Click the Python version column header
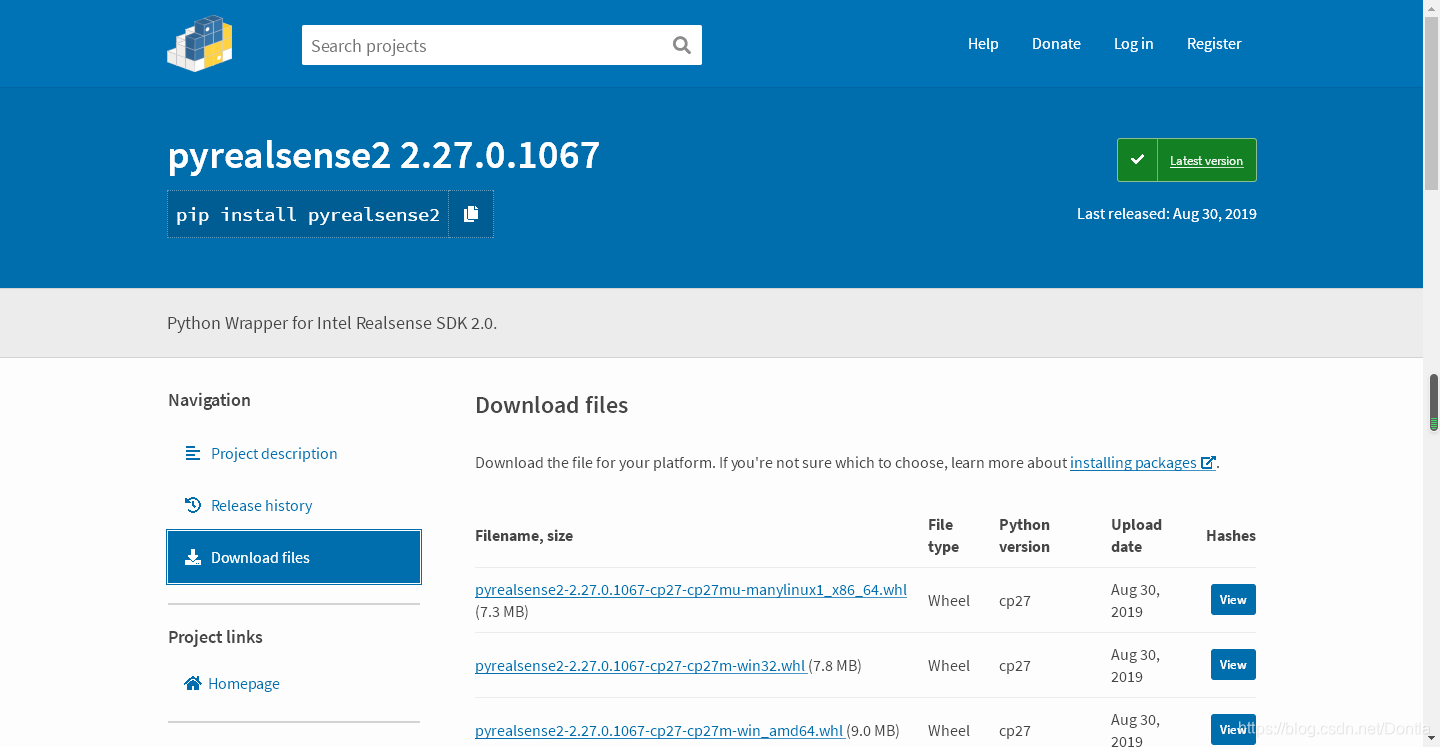Screen dimensions: 1440x747 [x=1024, y=535]
